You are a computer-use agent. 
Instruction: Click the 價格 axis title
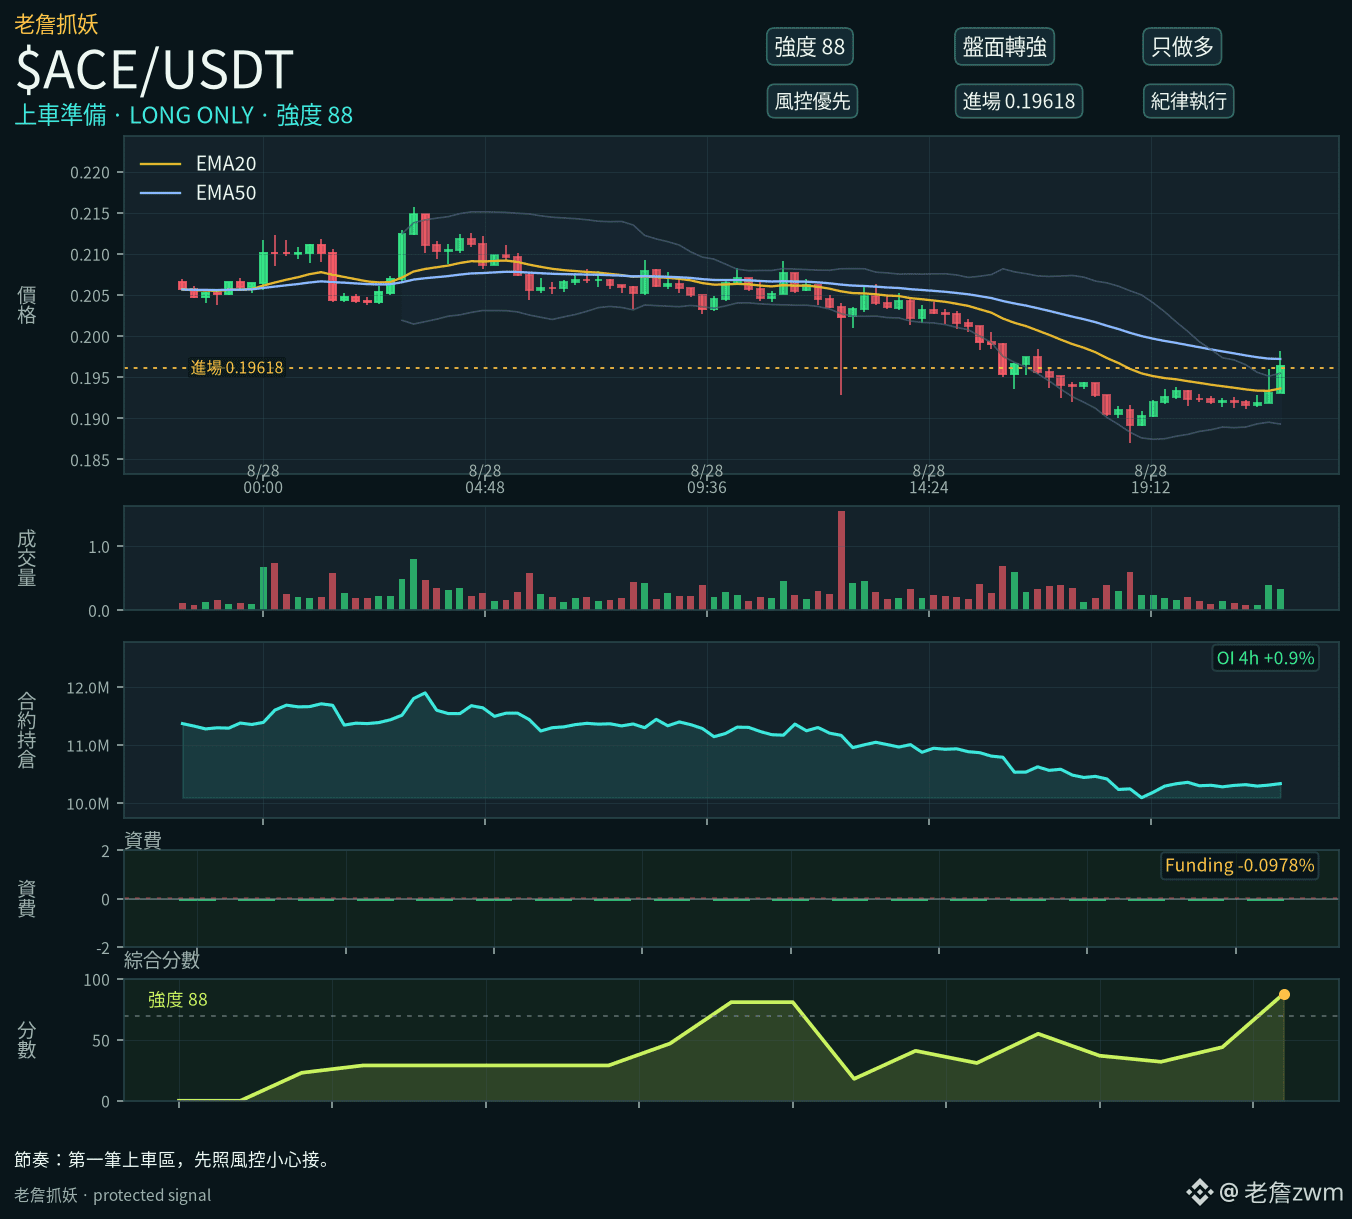(27, 305)
